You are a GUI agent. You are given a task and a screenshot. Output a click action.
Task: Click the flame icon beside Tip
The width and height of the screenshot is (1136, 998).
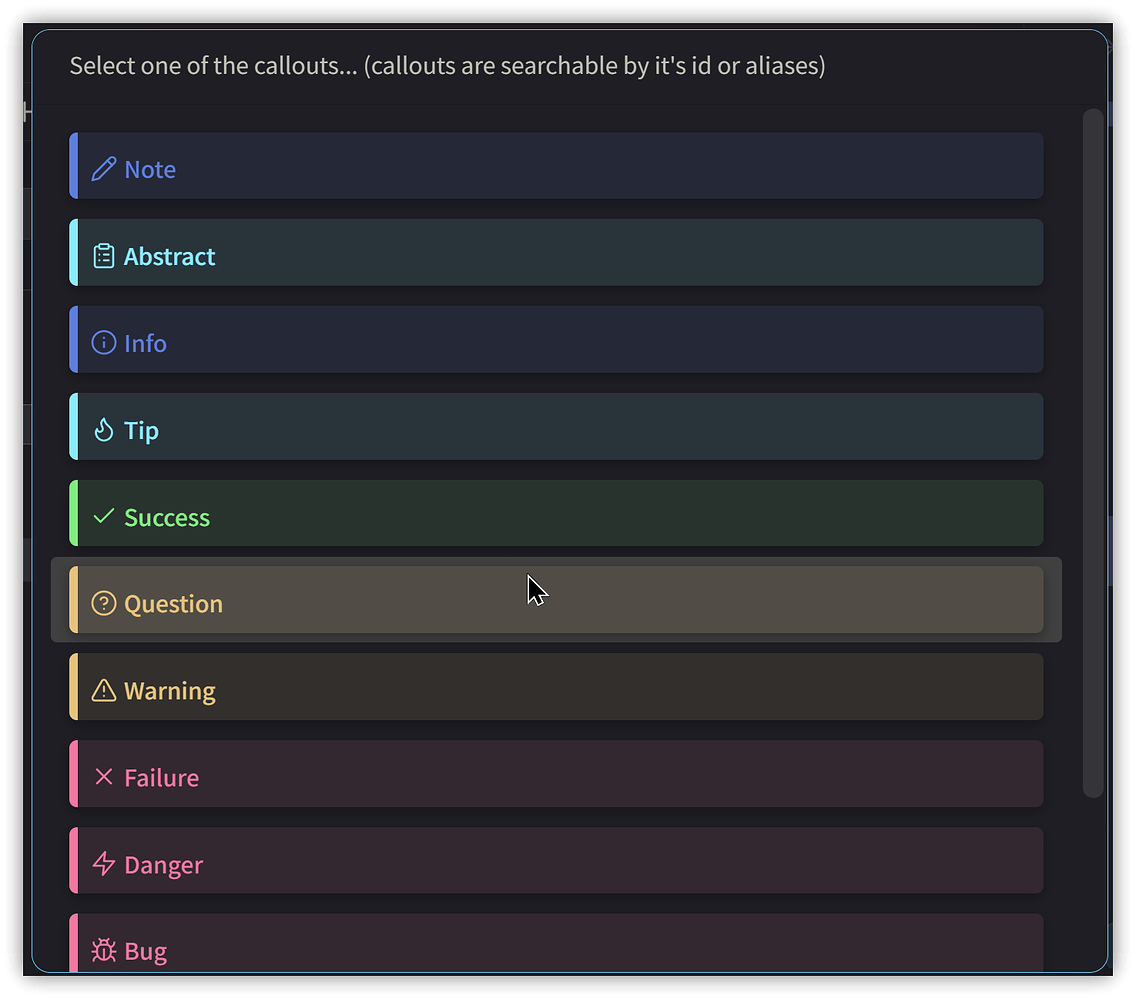coord(103,430)
